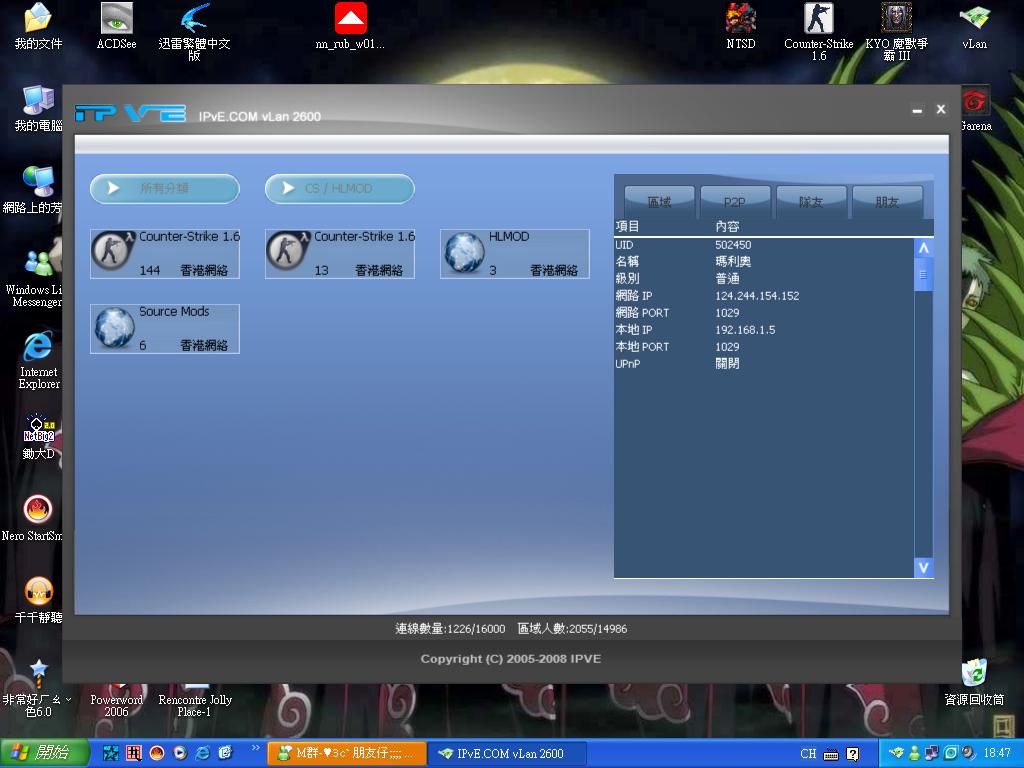The height and width of the screenshot is (768, 1024).
Task: Open the Powerword 2006 desktop shortcut
Action: point(116,700)
